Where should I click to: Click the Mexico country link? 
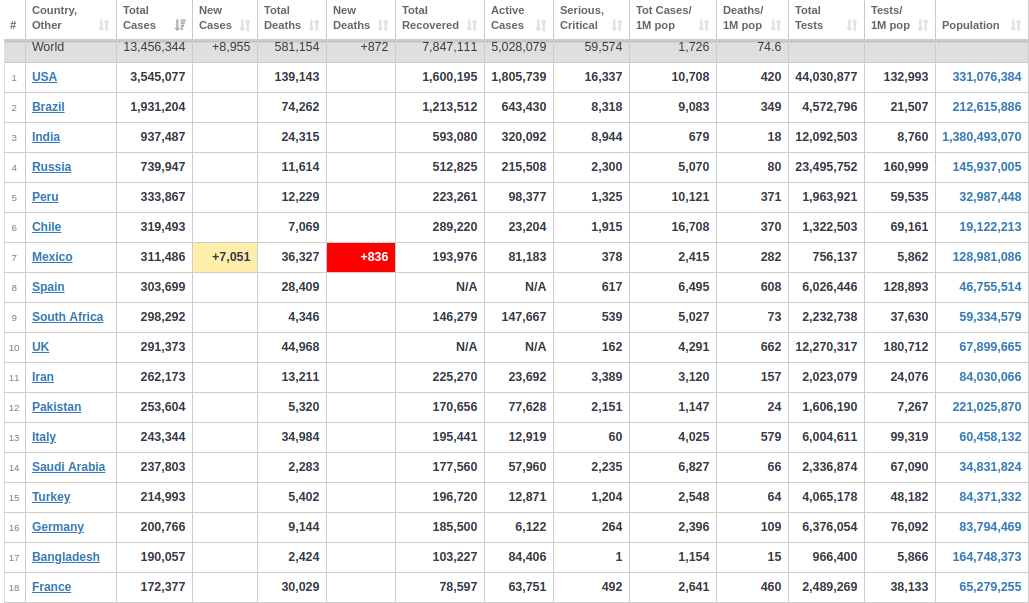click(52, 257)
